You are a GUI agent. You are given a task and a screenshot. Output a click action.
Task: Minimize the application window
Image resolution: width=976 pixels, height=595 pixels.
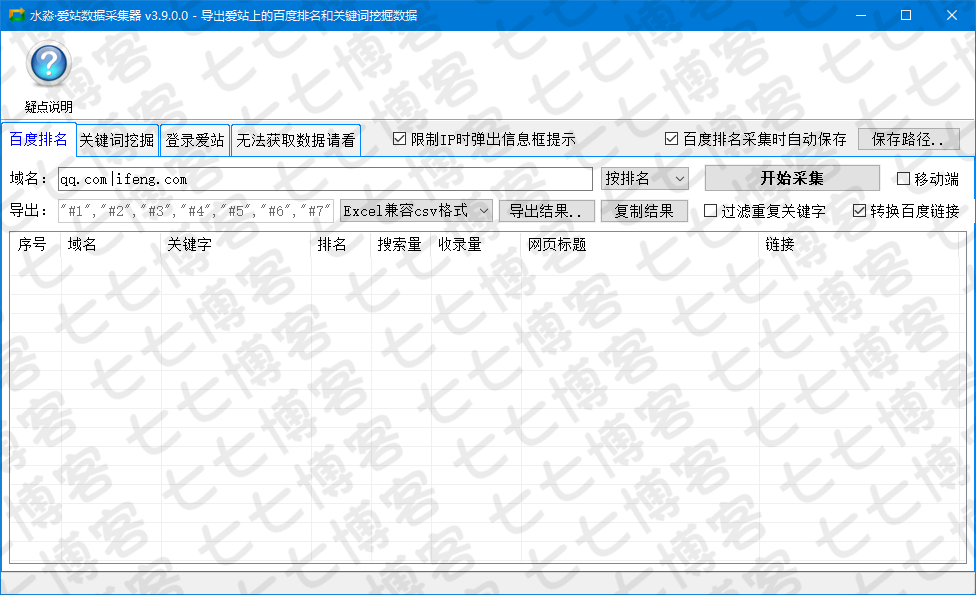point(861,15)
